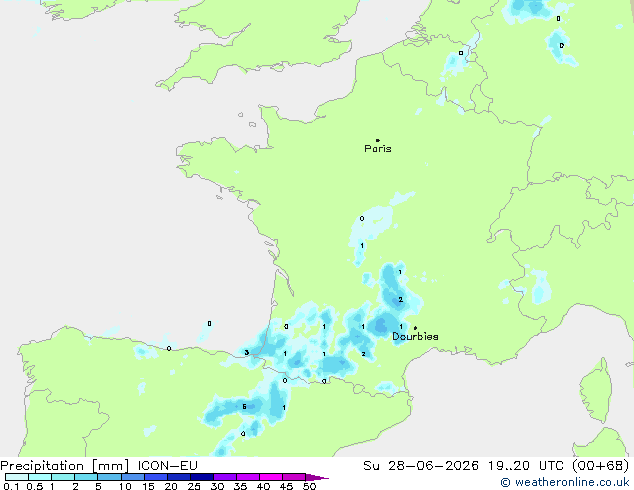The height and width of the screenshot is (490, 634).
Task: Pick the legend swatch between 0.1 and 0.5
Action: tap(17, 477)
